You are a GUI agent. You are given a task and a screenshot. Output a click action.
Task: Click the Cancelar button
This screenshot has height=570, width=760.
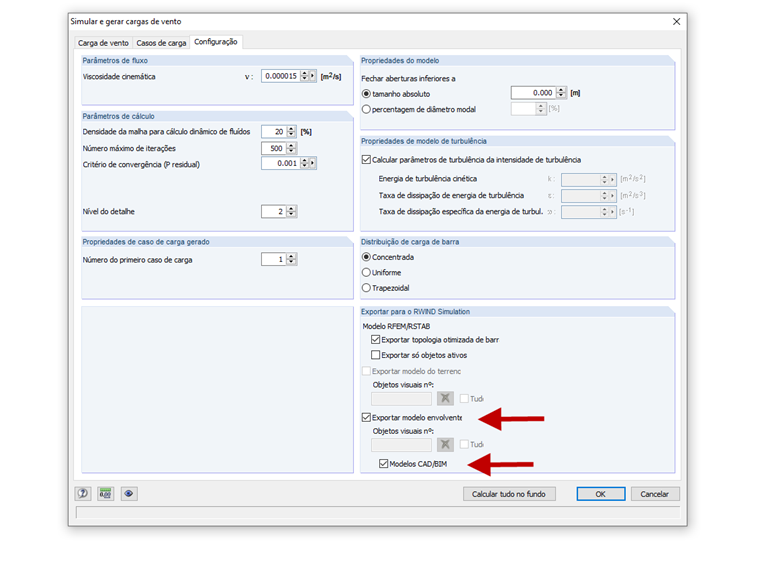click(x=655, y=494)
